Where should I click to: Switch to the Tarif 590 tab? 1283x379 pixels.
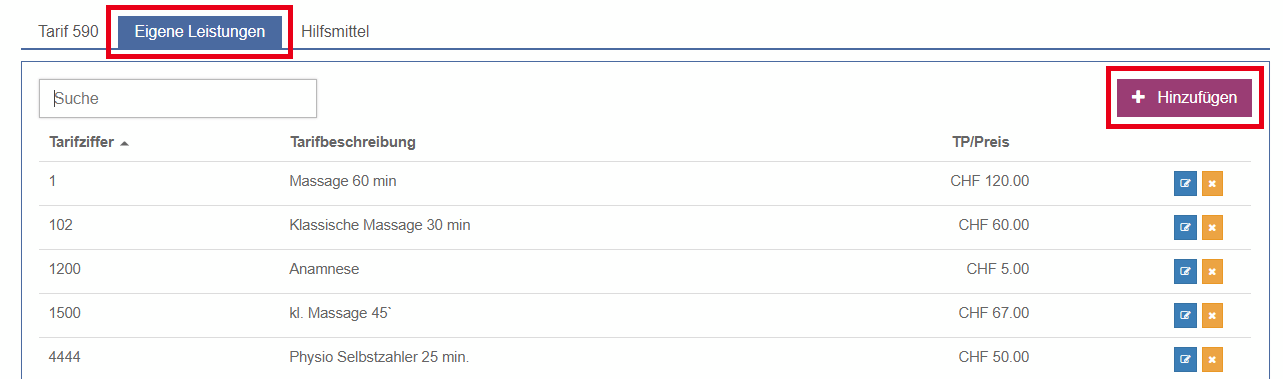tap(67, 31)
